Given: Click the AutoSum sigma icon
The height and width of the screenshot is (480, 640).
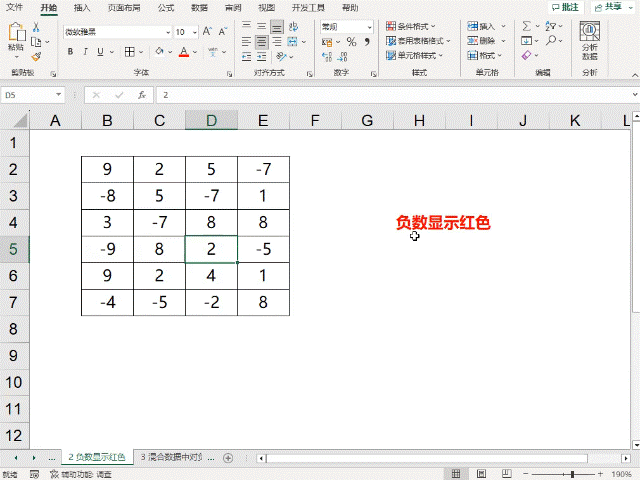Looking at the screenshot, I should (x=527, y=26).
